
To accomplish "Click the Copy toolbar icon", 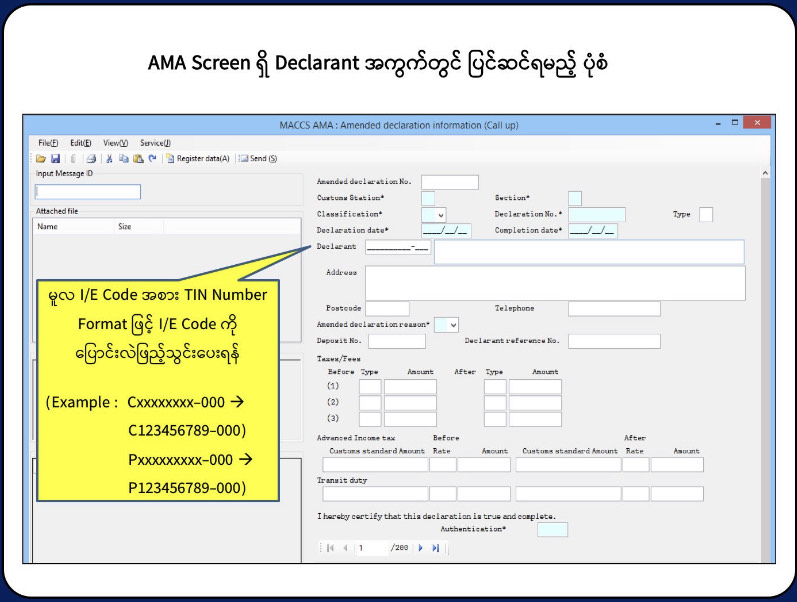I will coord(124,159).
